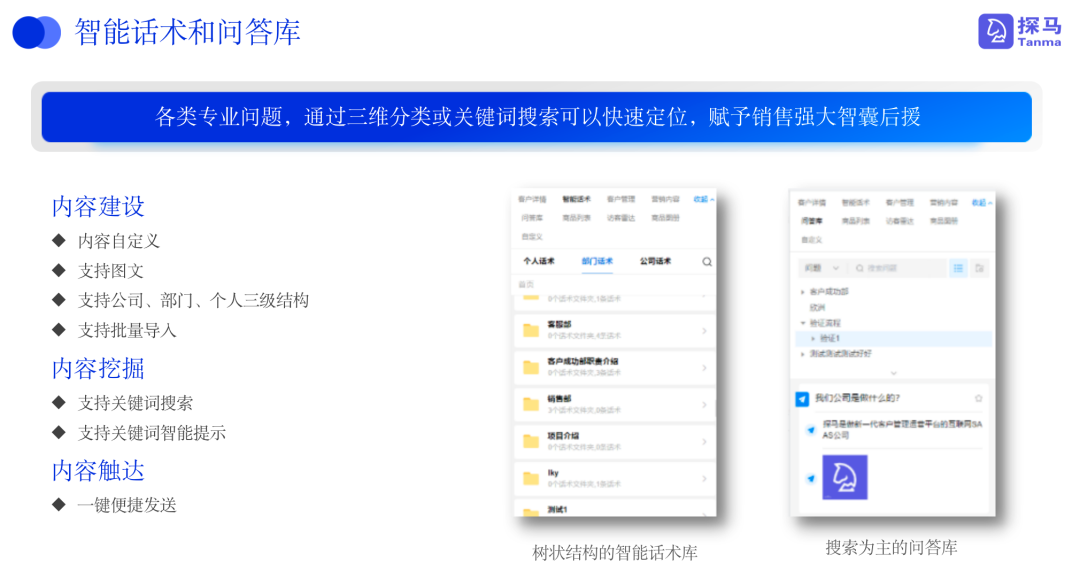Click the folder icon next to the list view toggle
Image resolution: width=1080 pixels, height=586 pixels.
coord(979,268)
